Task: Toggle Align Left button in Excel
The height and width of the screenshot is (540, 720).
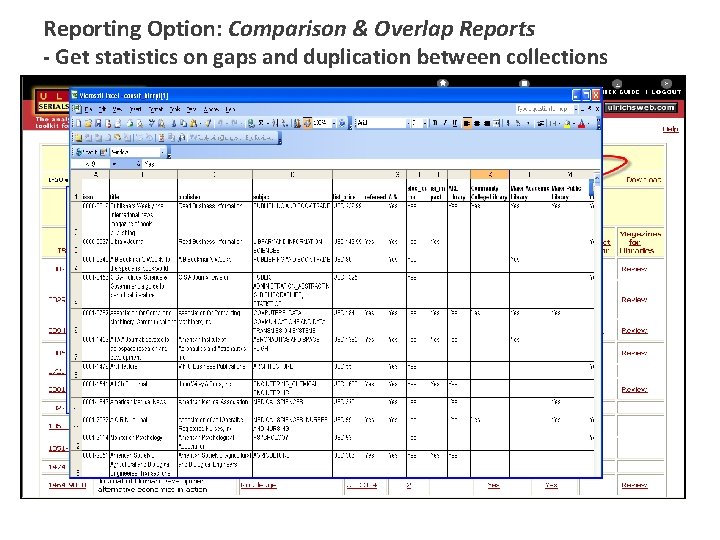Action: pos(467,123)
